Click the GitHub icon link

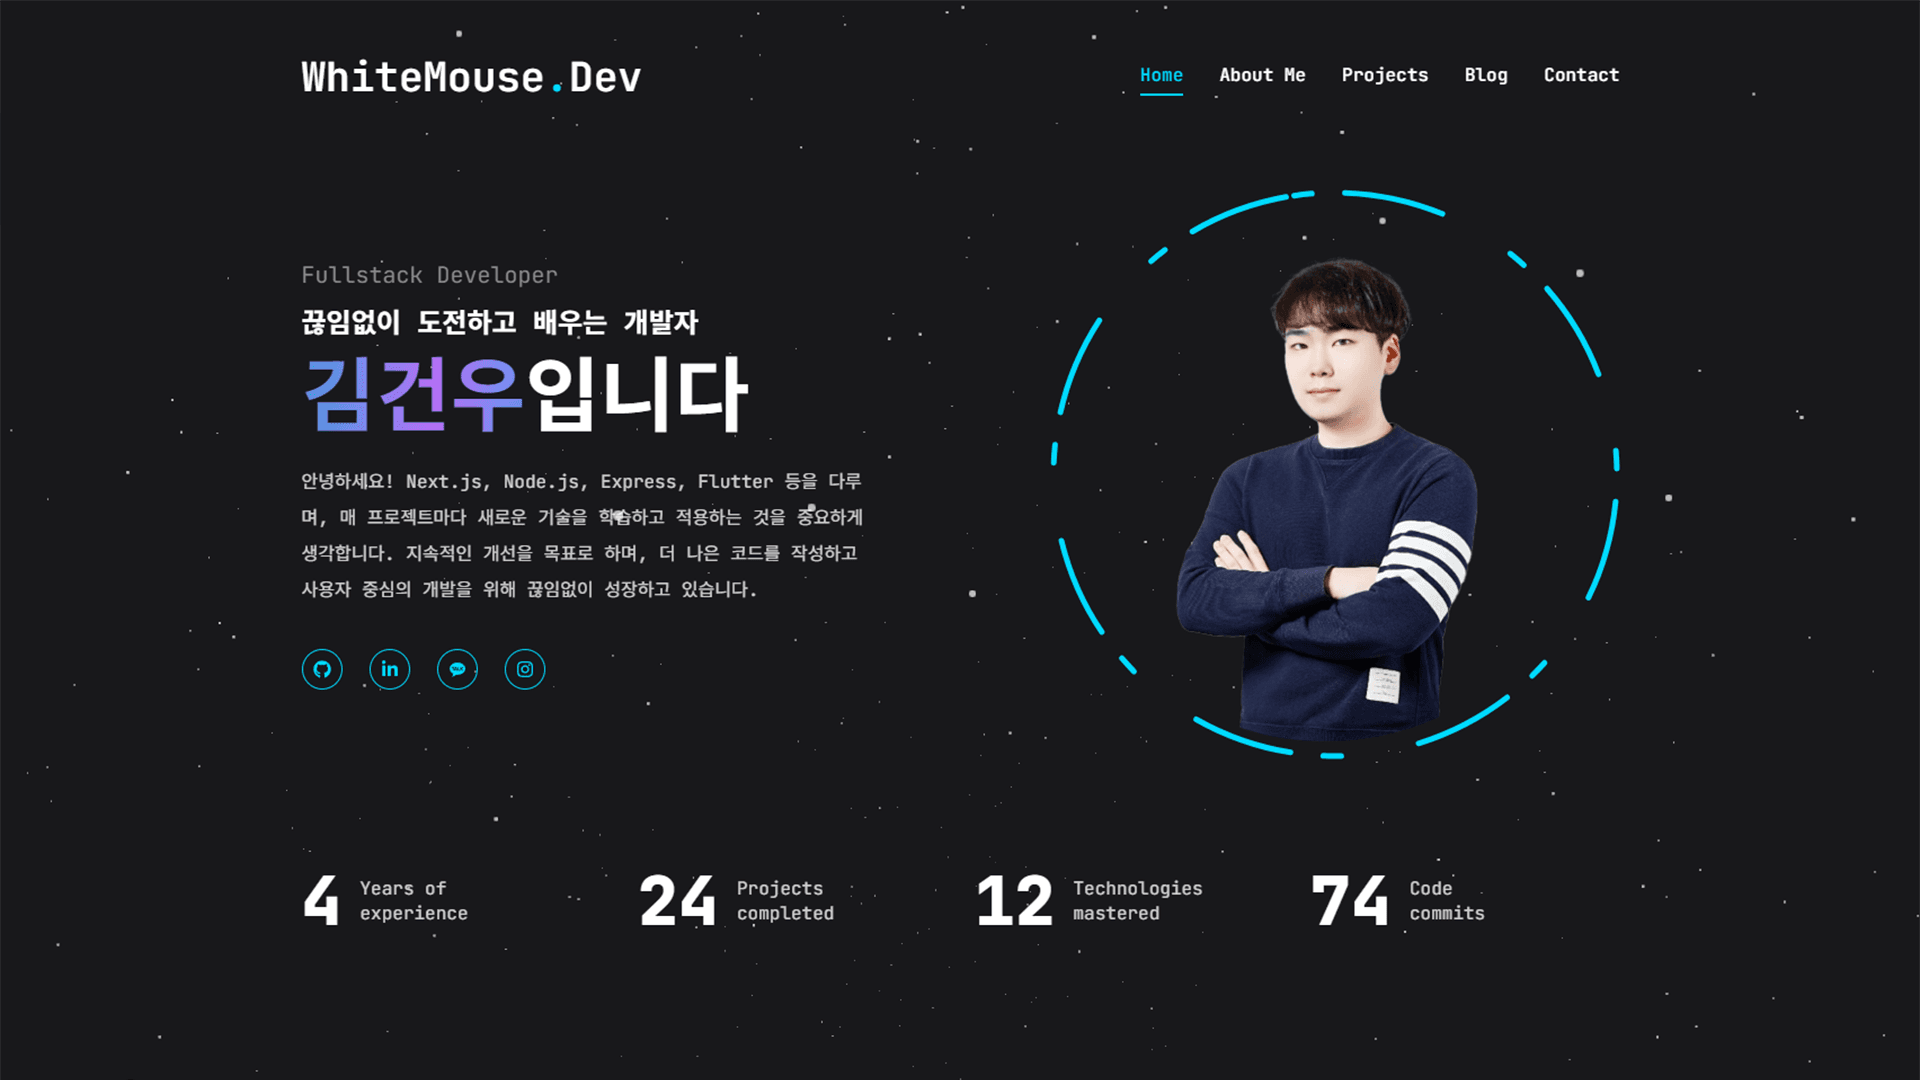[x=322, y=669]
